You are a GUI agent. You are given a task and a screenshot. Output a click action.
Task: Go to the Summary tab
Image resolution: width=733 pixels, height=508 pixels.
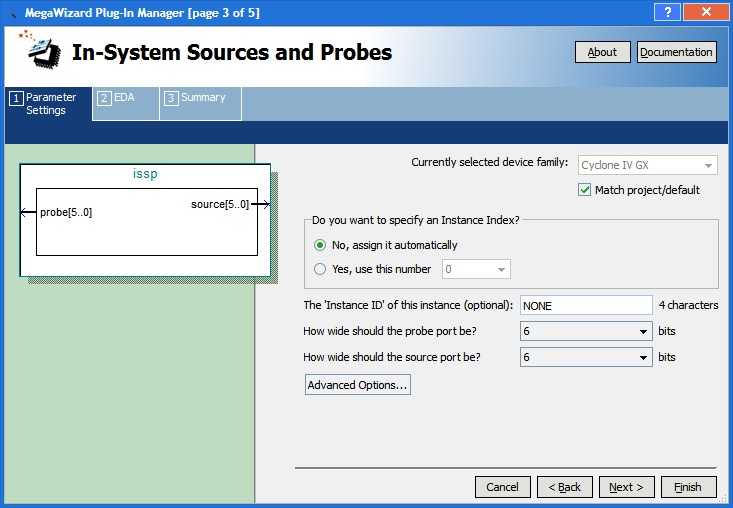point(201,103)
